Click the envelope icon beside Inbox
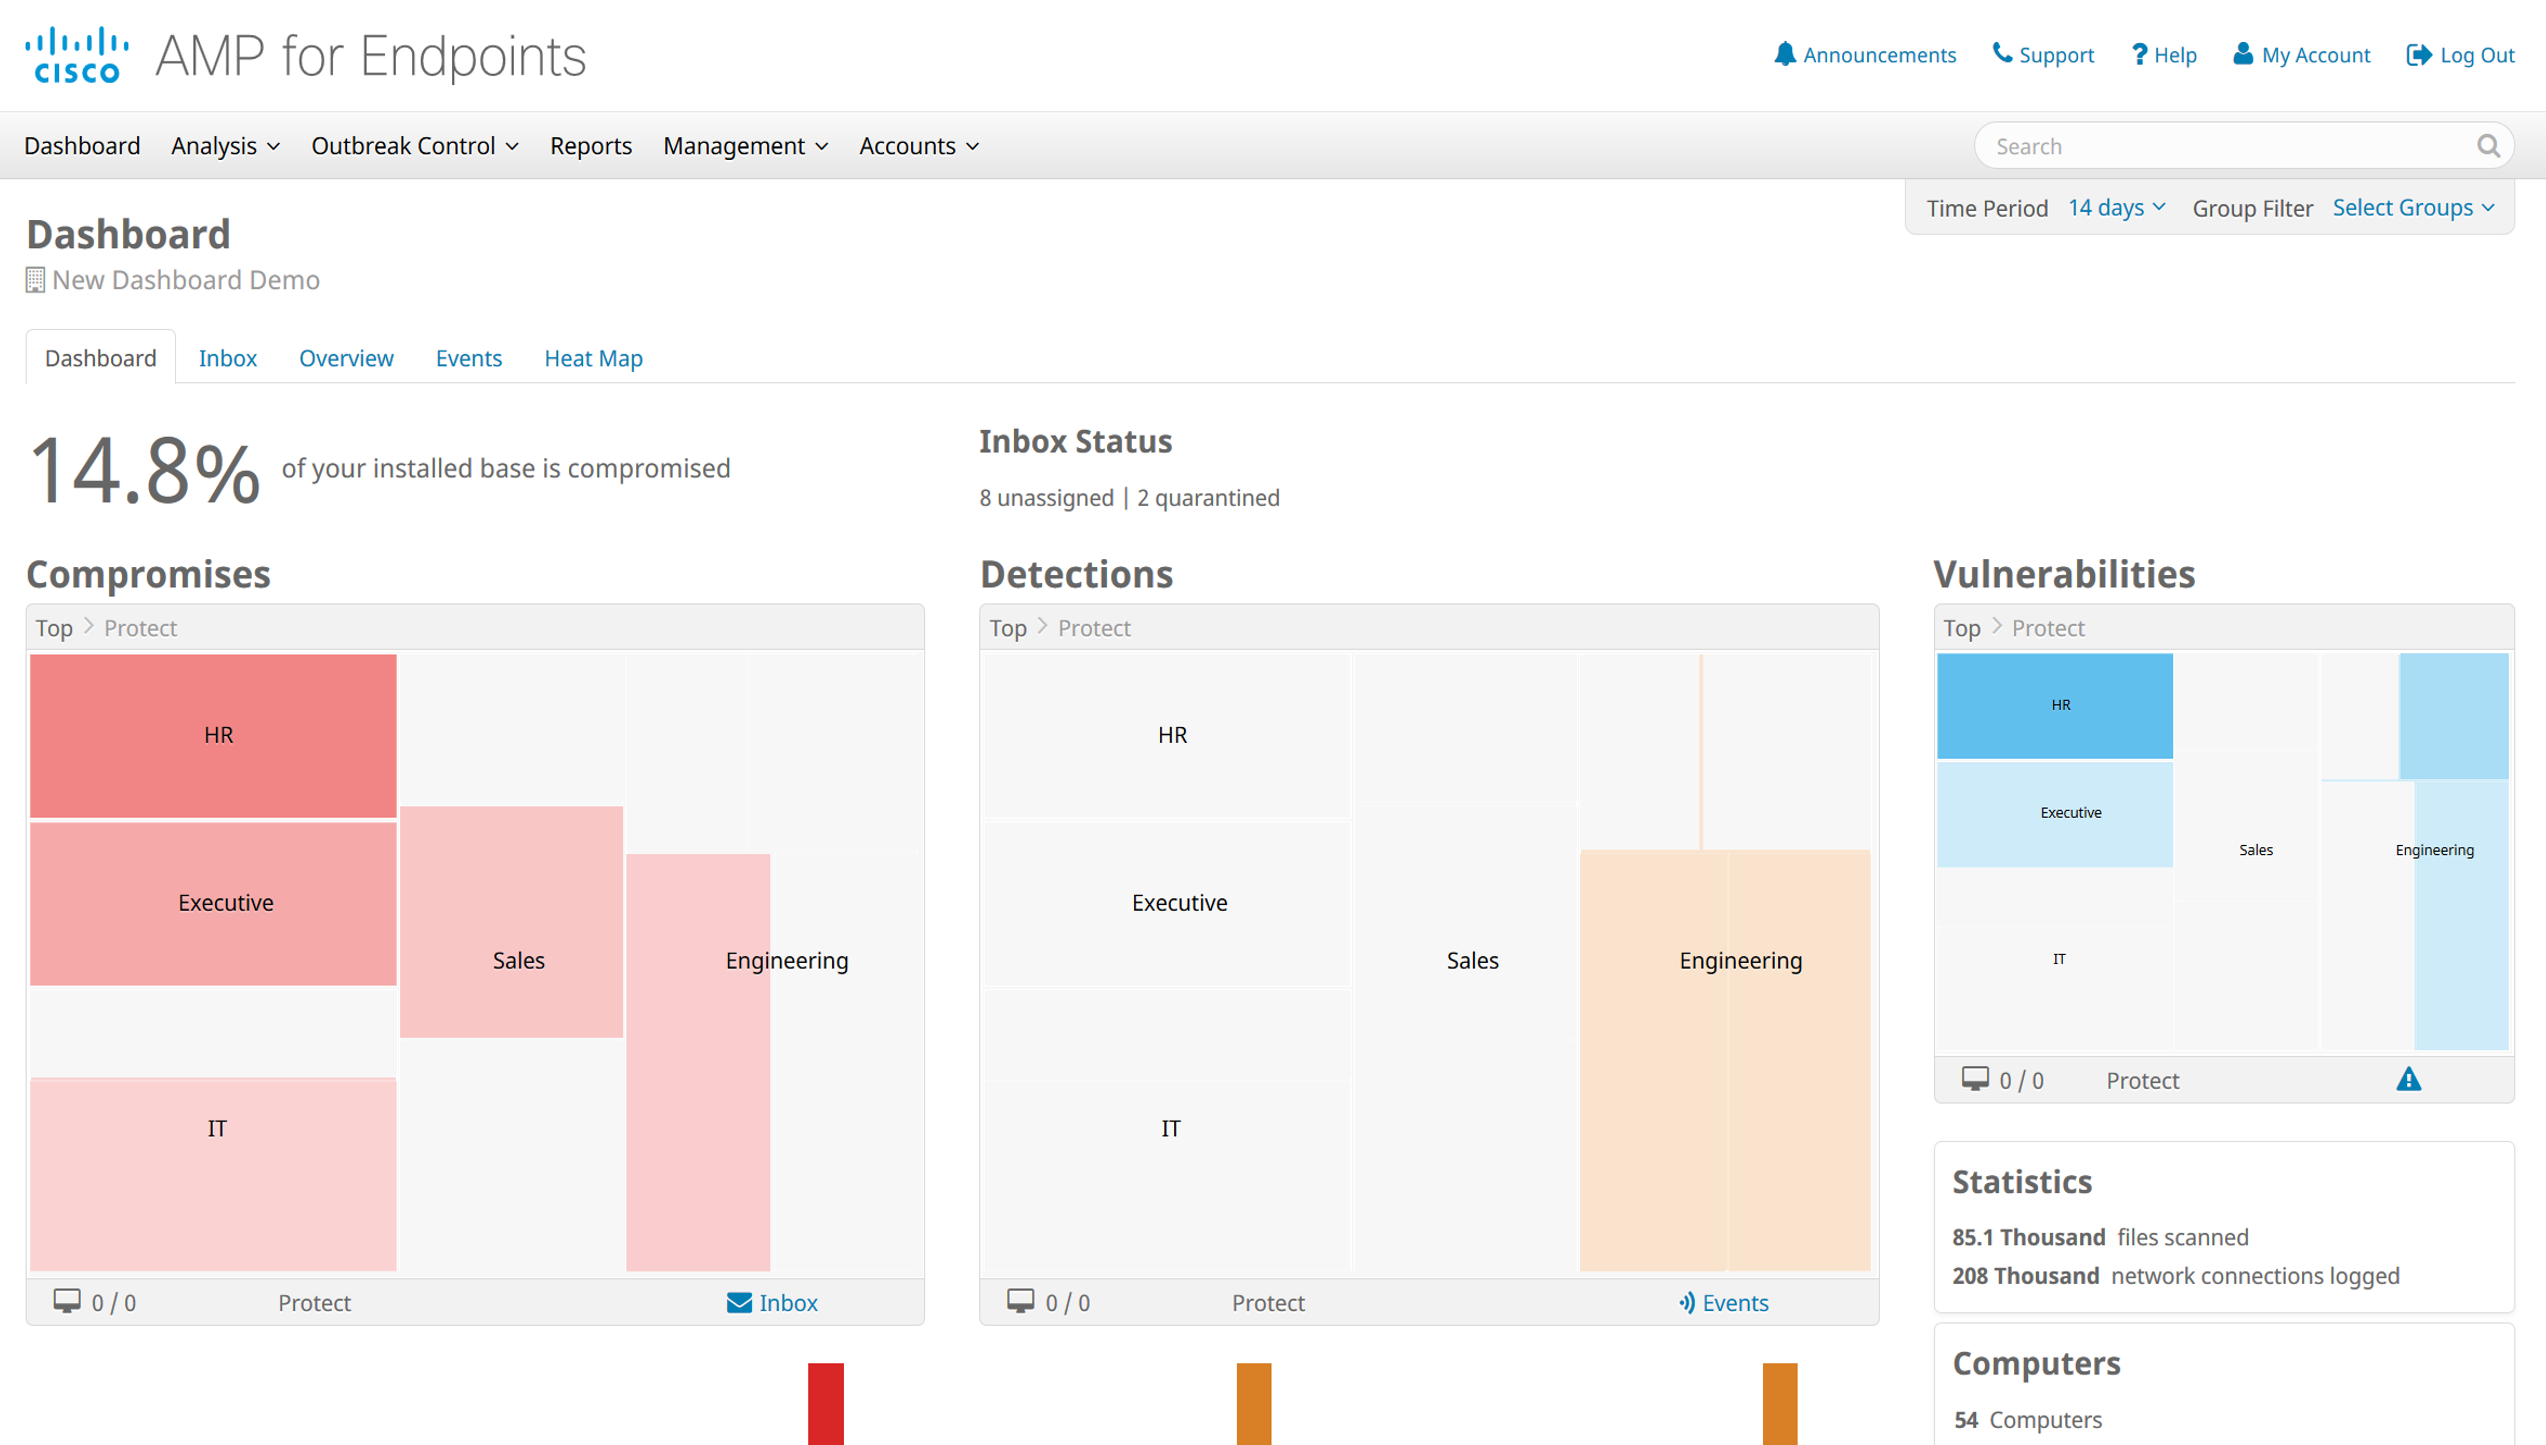 click(x=739, y=1302)
